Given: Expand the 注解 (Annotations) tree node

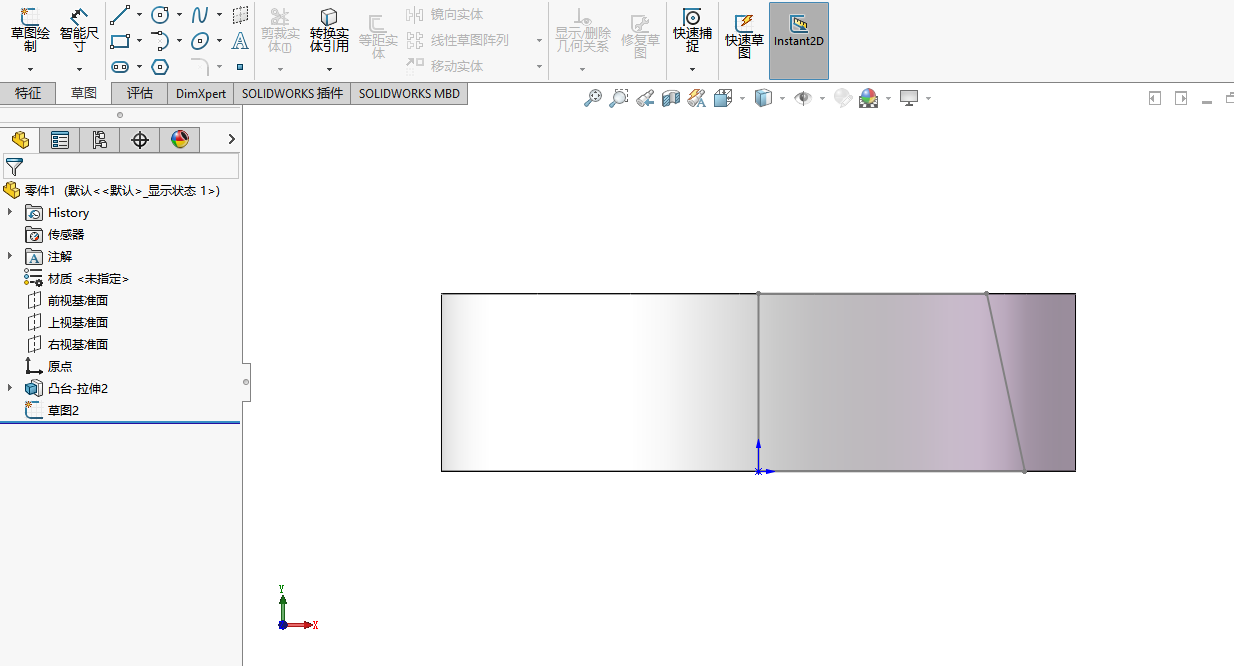Looking at the screenshot, I should pyautogui.click(x=10, y=256).
